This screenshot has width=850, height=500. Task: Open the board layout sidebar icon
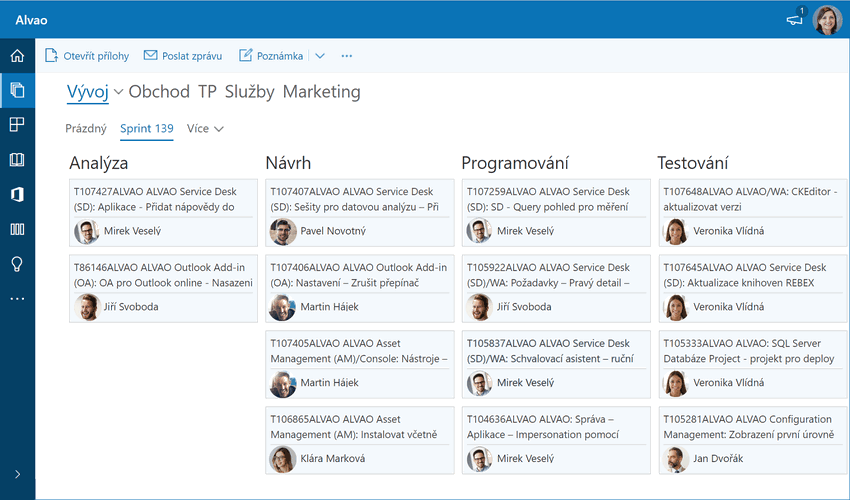(x=17, y=125)
